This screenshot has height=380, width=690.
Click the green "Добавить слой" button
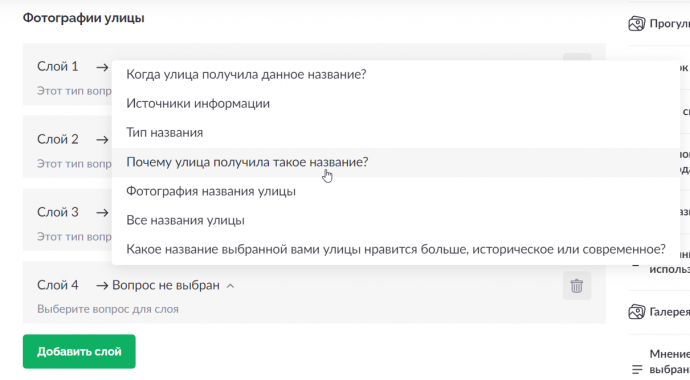click(79, 351)
